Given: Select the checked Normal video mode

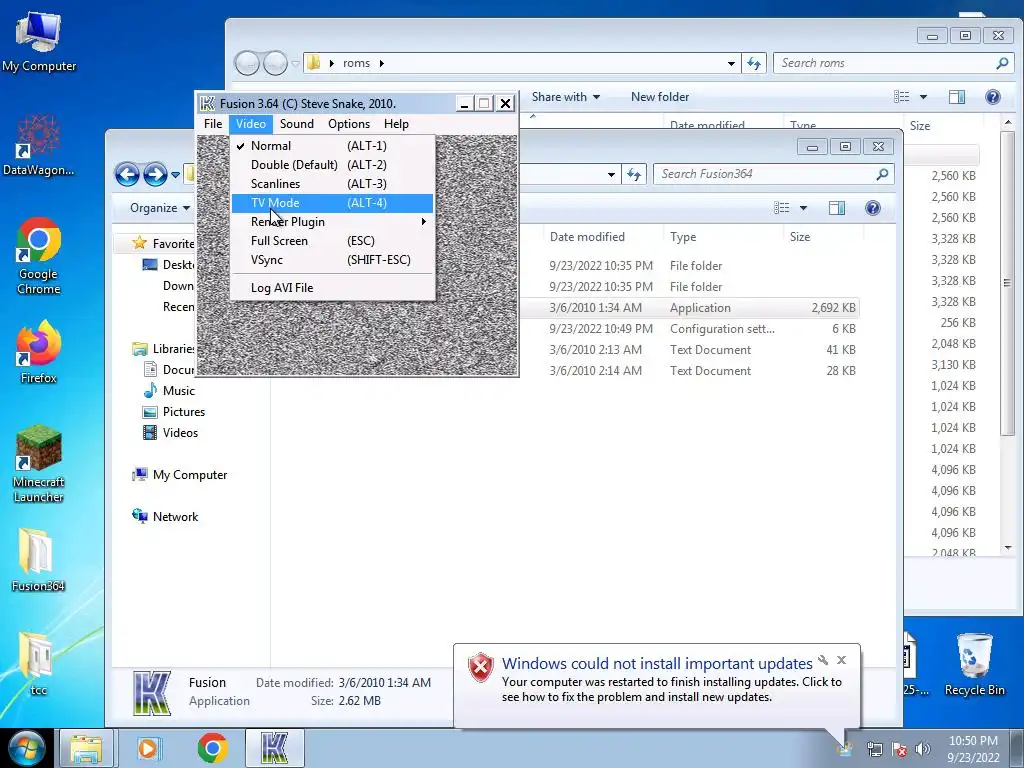Looking at the screenshot, I should (x=332, y=146).
